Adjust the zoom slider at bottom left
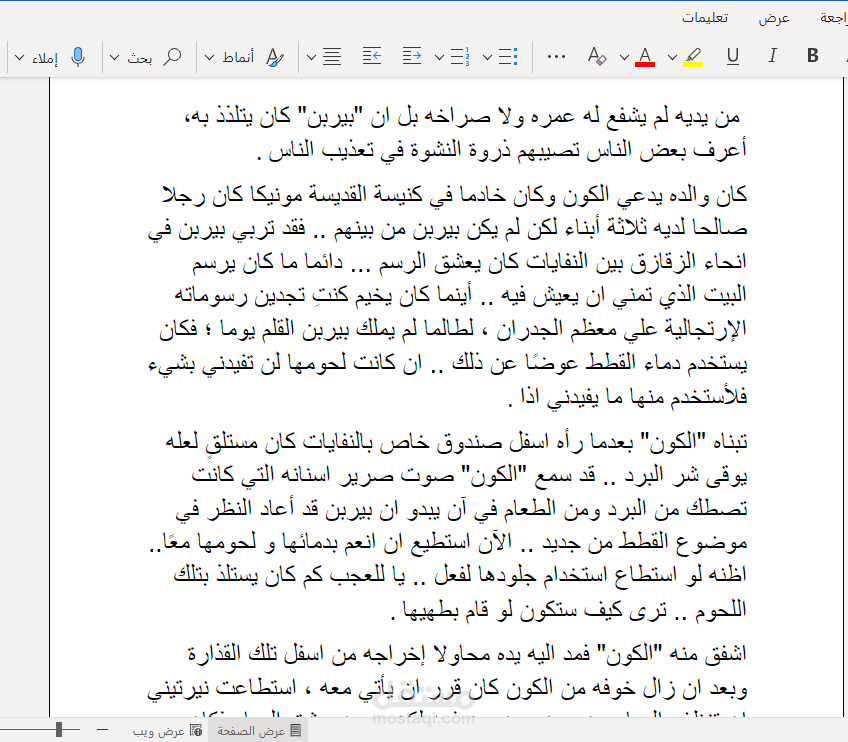This screenshot has height=742, width=848. point(60,728)
